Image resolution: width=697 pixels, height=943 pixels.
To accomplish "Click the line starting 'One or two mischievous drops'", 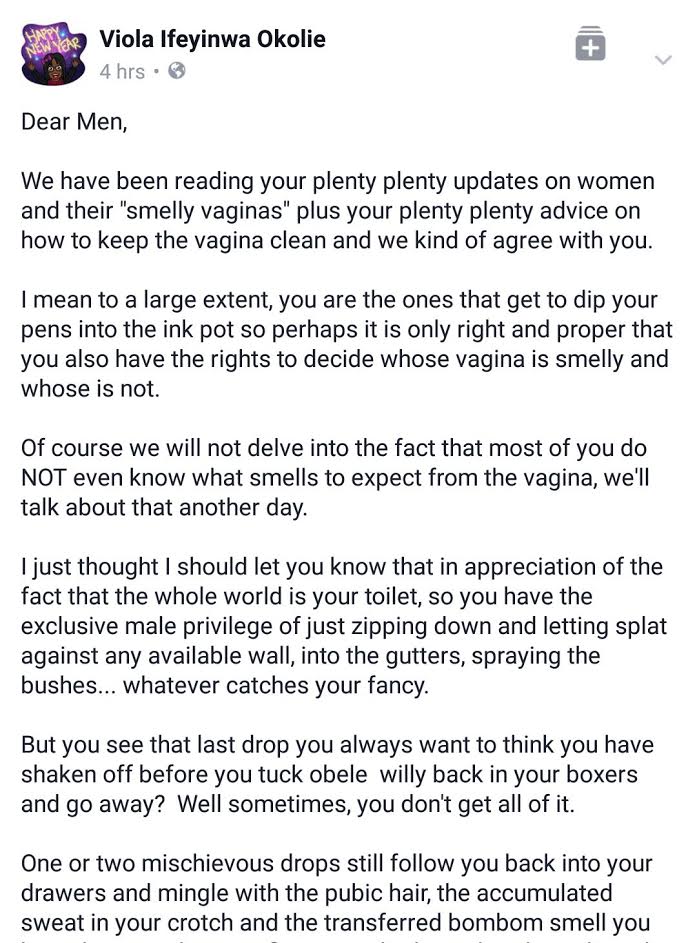I will coord(337,864).
